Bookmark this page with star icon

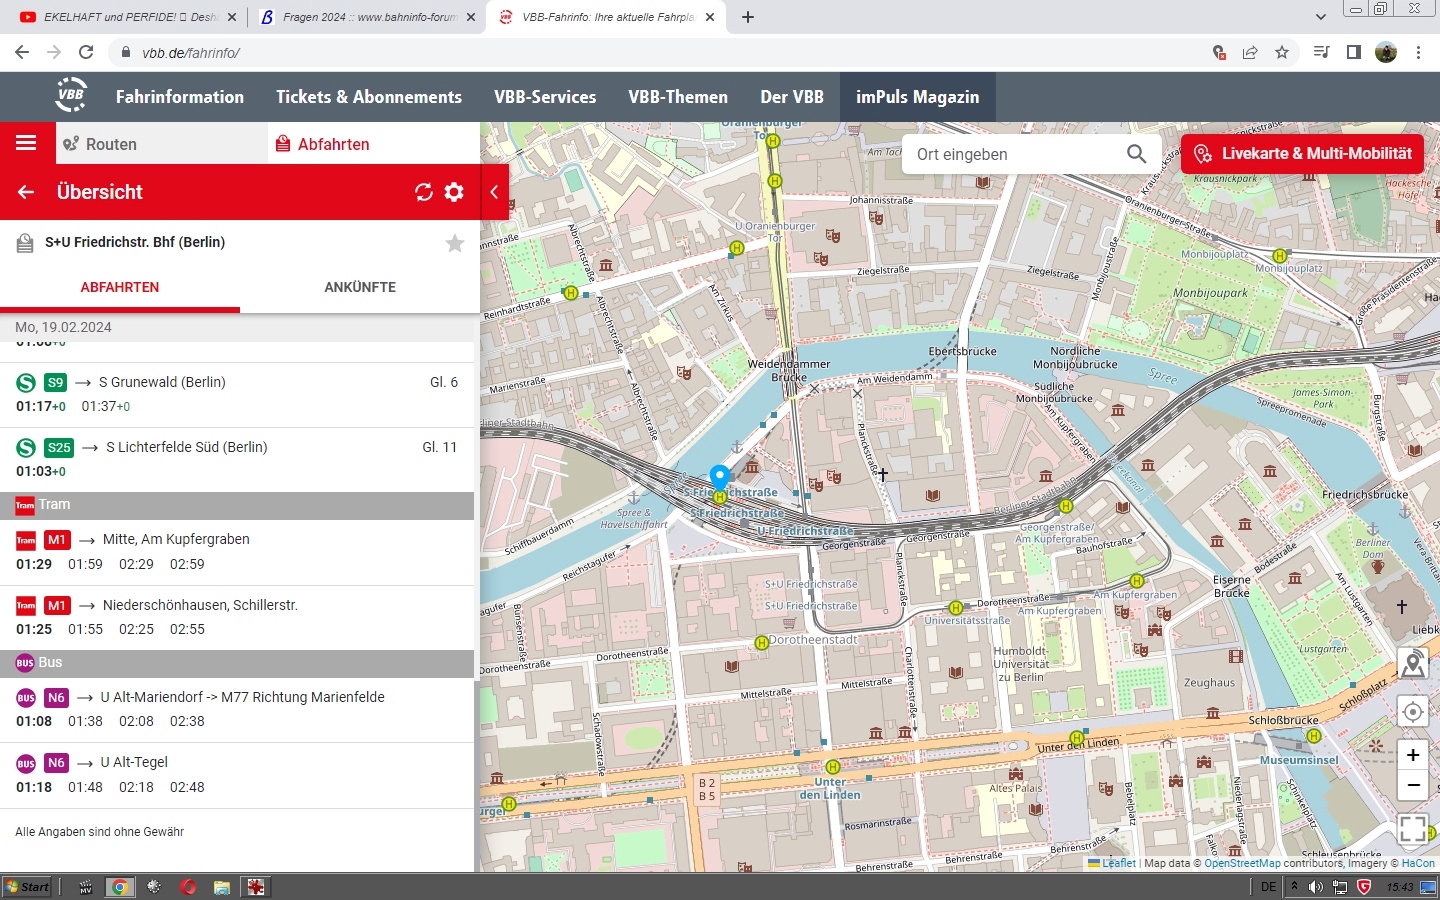click(x=1282, y=52)
